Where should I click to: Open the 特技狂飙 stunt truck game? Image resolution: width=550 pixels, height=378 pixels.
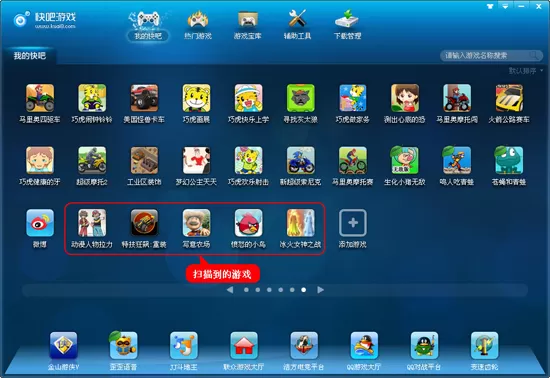pos(144,223)
